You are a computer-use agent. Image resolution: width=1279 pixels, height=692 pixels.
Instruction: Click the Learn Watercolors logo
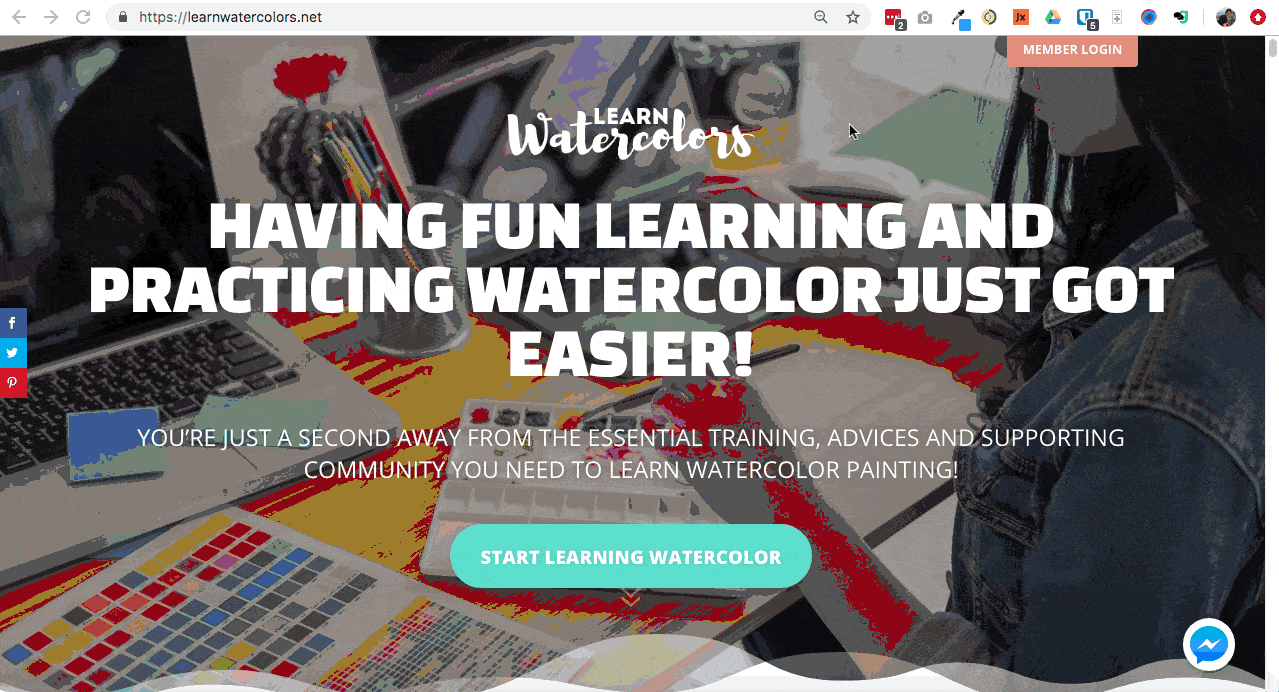(629, 133)
